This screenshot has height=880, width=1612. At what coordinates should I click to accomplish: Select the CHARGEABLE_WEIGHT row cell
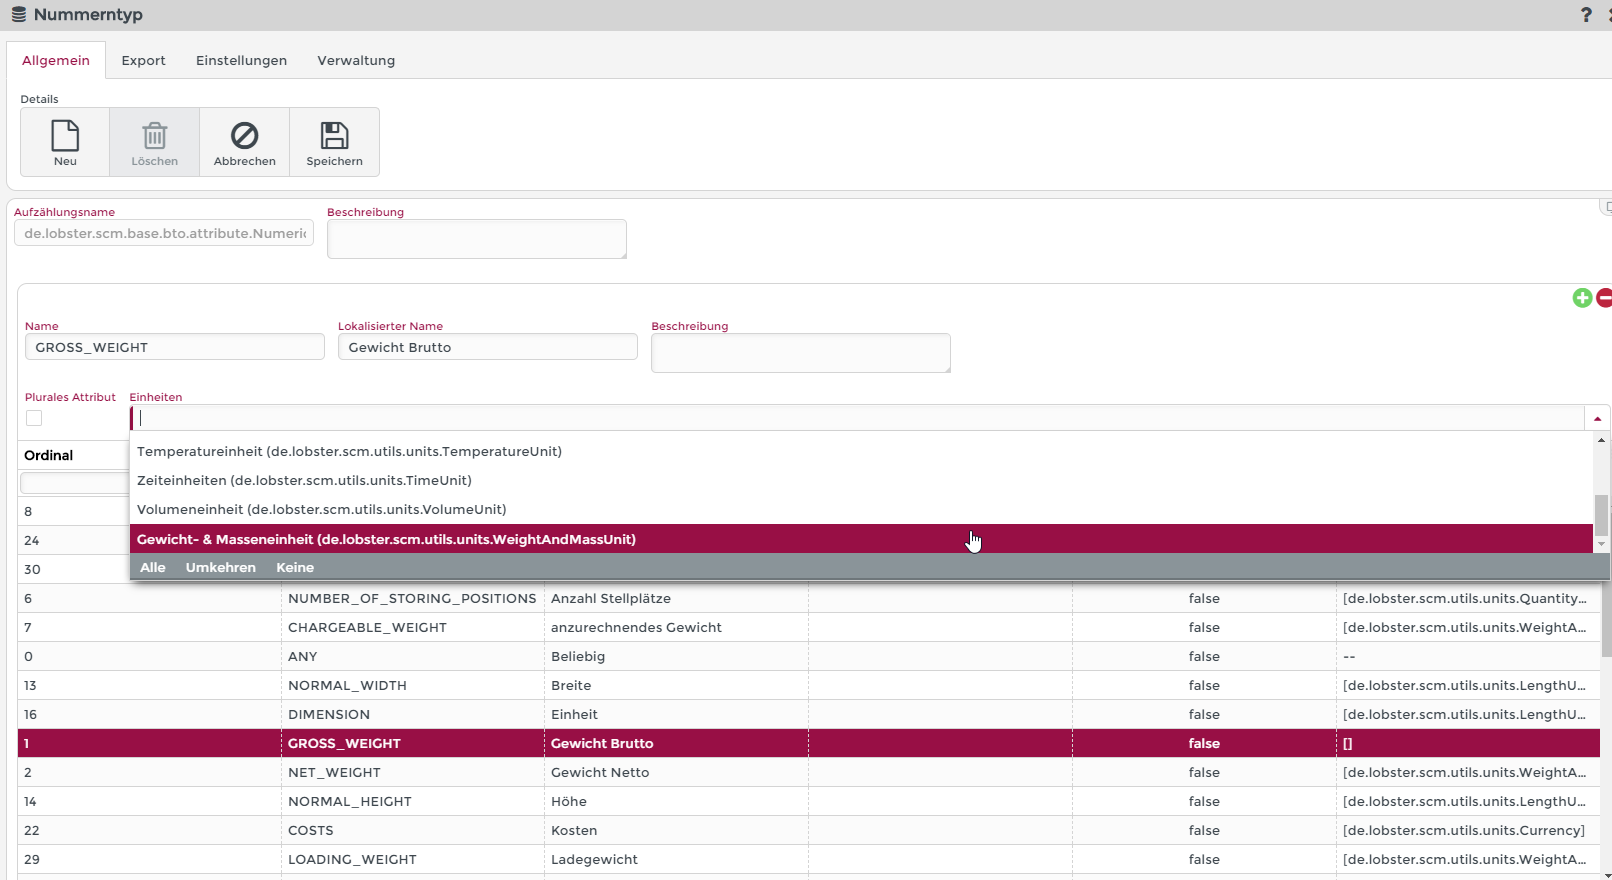pos(412,627)
